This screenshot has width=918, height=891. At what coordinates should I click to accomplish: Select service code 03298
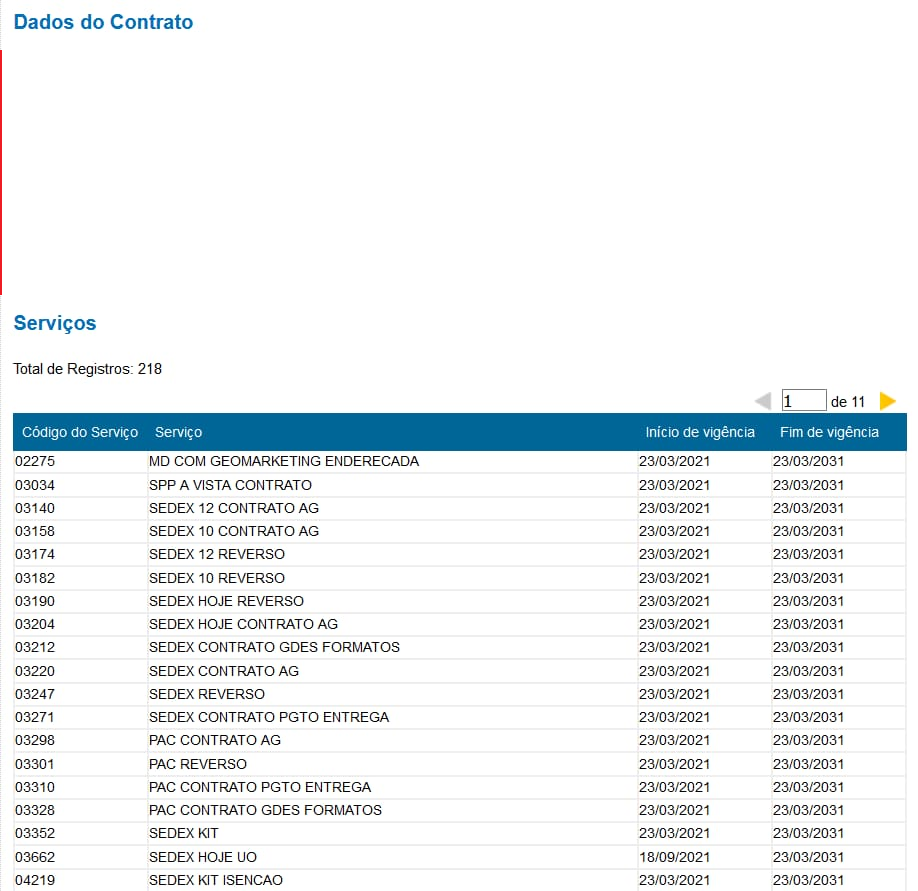coord(35,740)
